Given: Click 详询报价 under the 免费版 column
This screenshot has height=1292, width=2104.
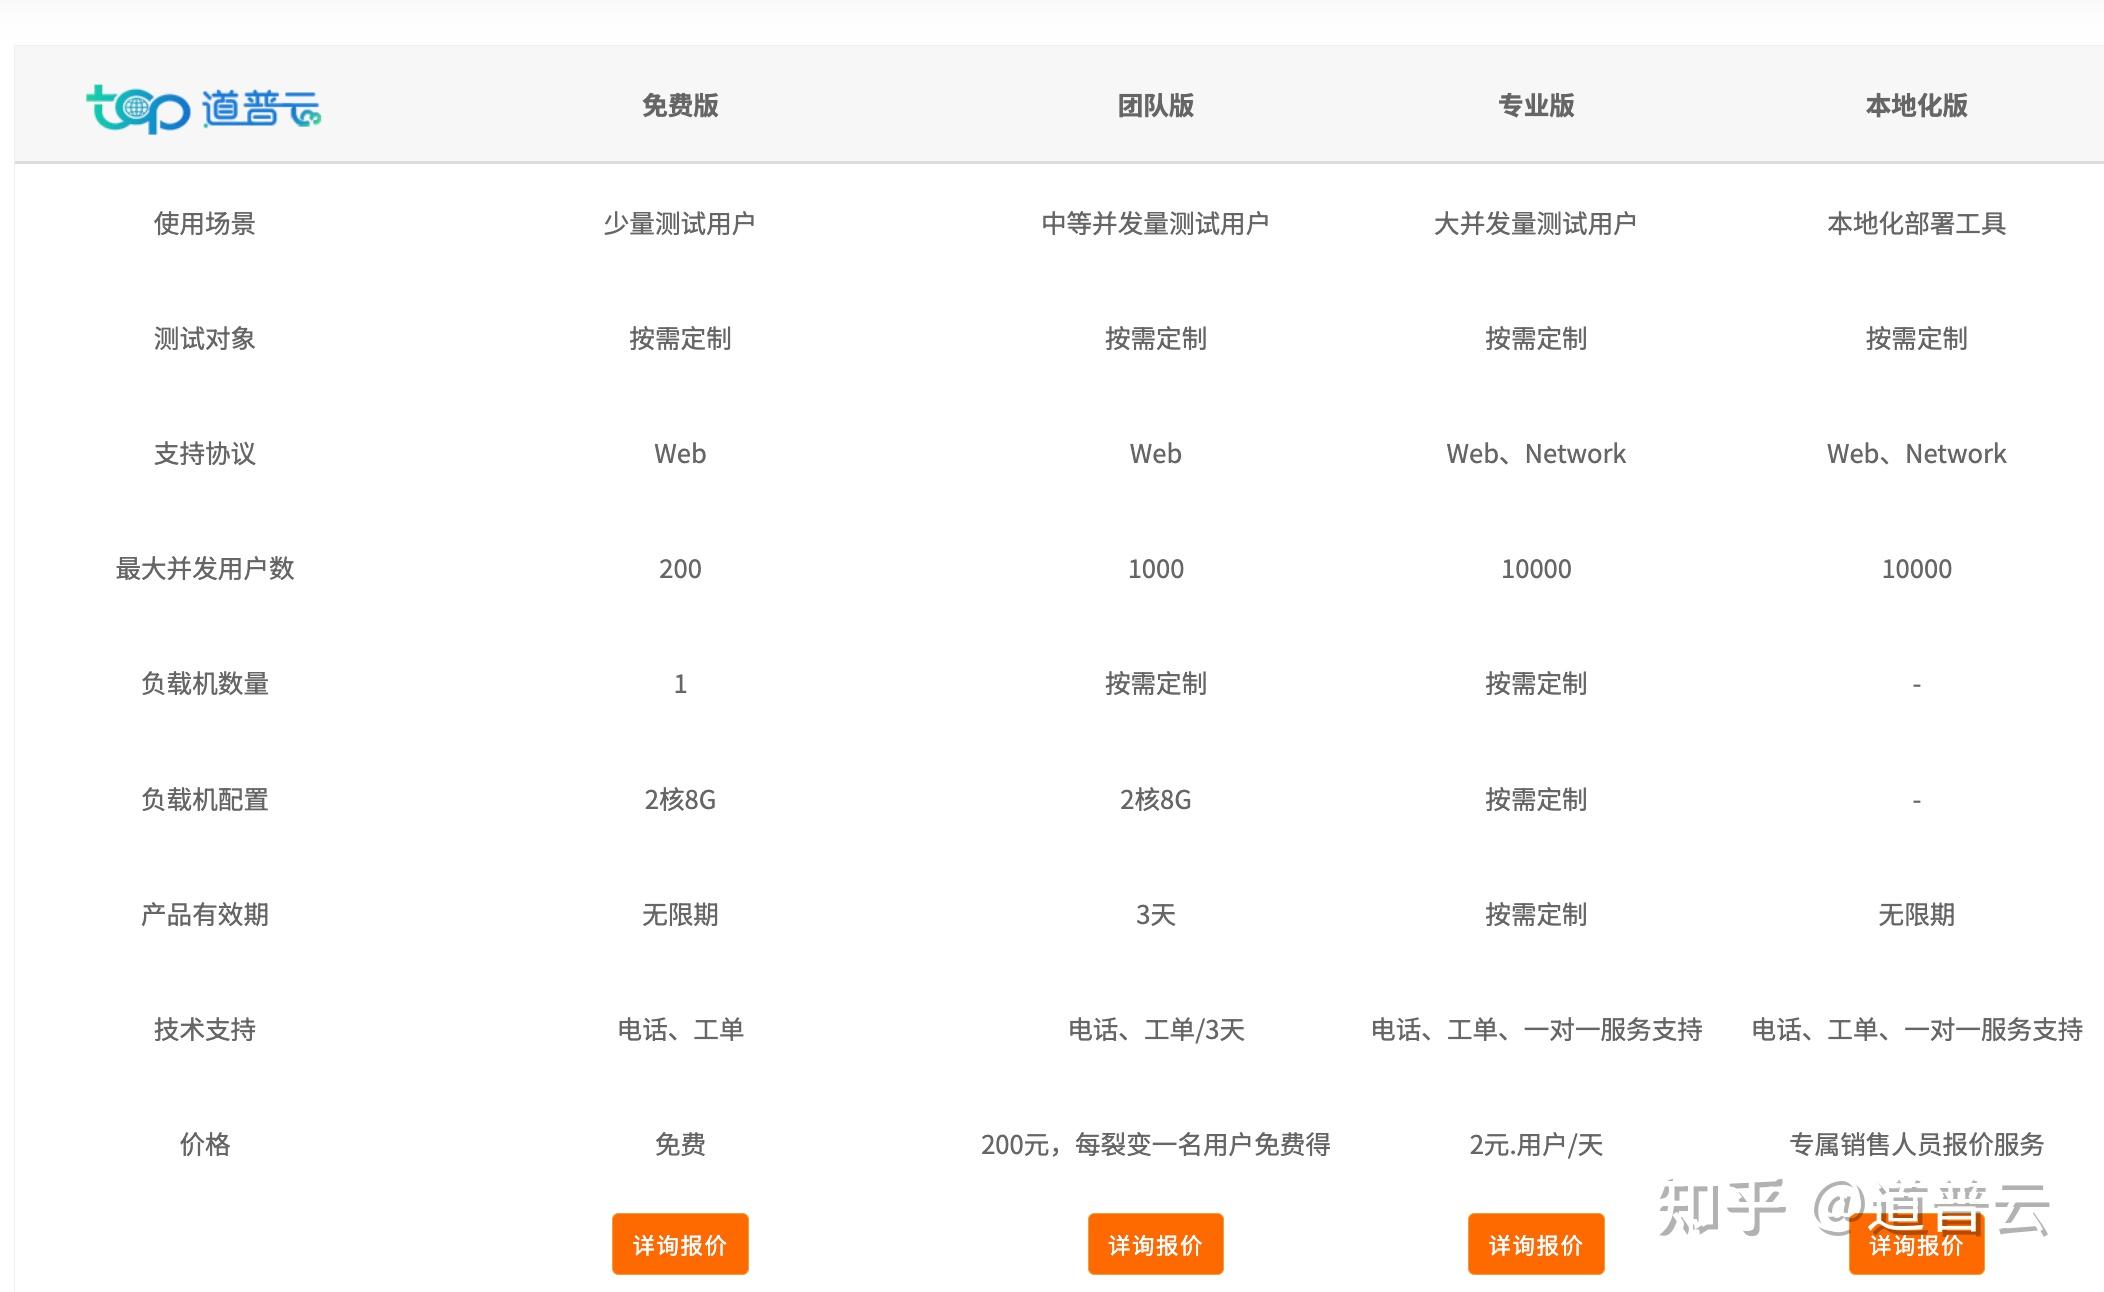Looking at the screenshot, I should (x=680, y=1243).
